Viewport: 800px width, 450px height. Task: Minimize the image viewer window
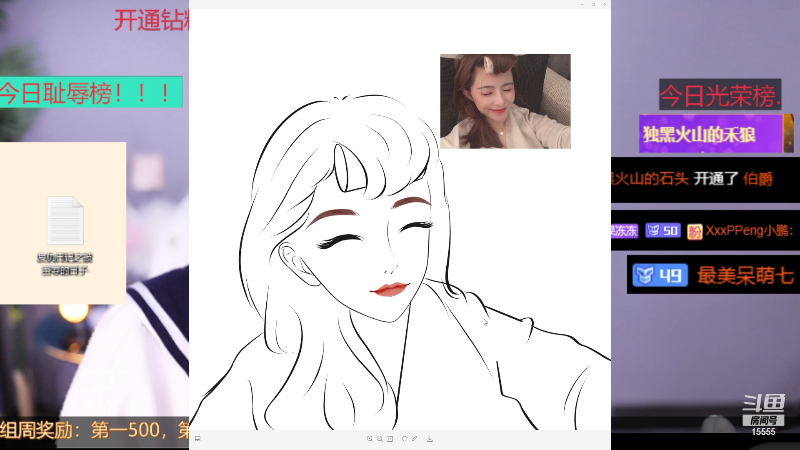coord(582,4)
